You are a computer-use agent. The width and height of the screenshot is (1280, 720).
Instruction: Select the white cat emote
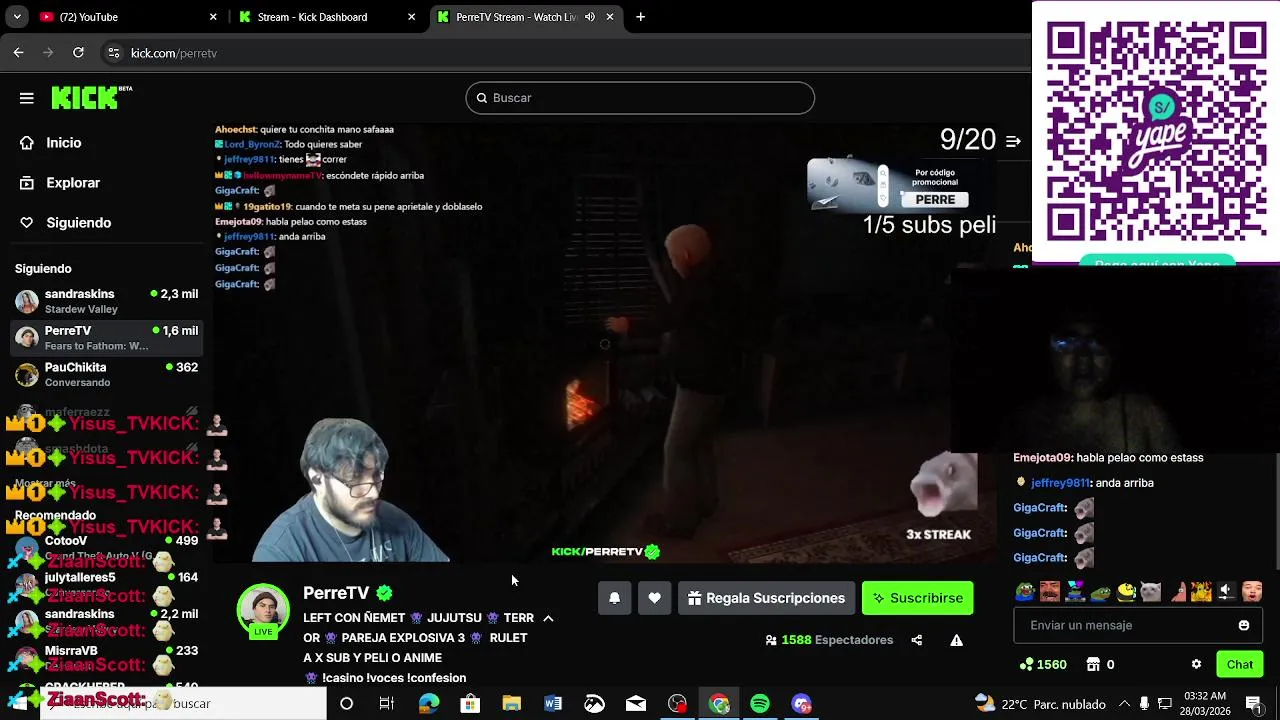coord(1151,592)
